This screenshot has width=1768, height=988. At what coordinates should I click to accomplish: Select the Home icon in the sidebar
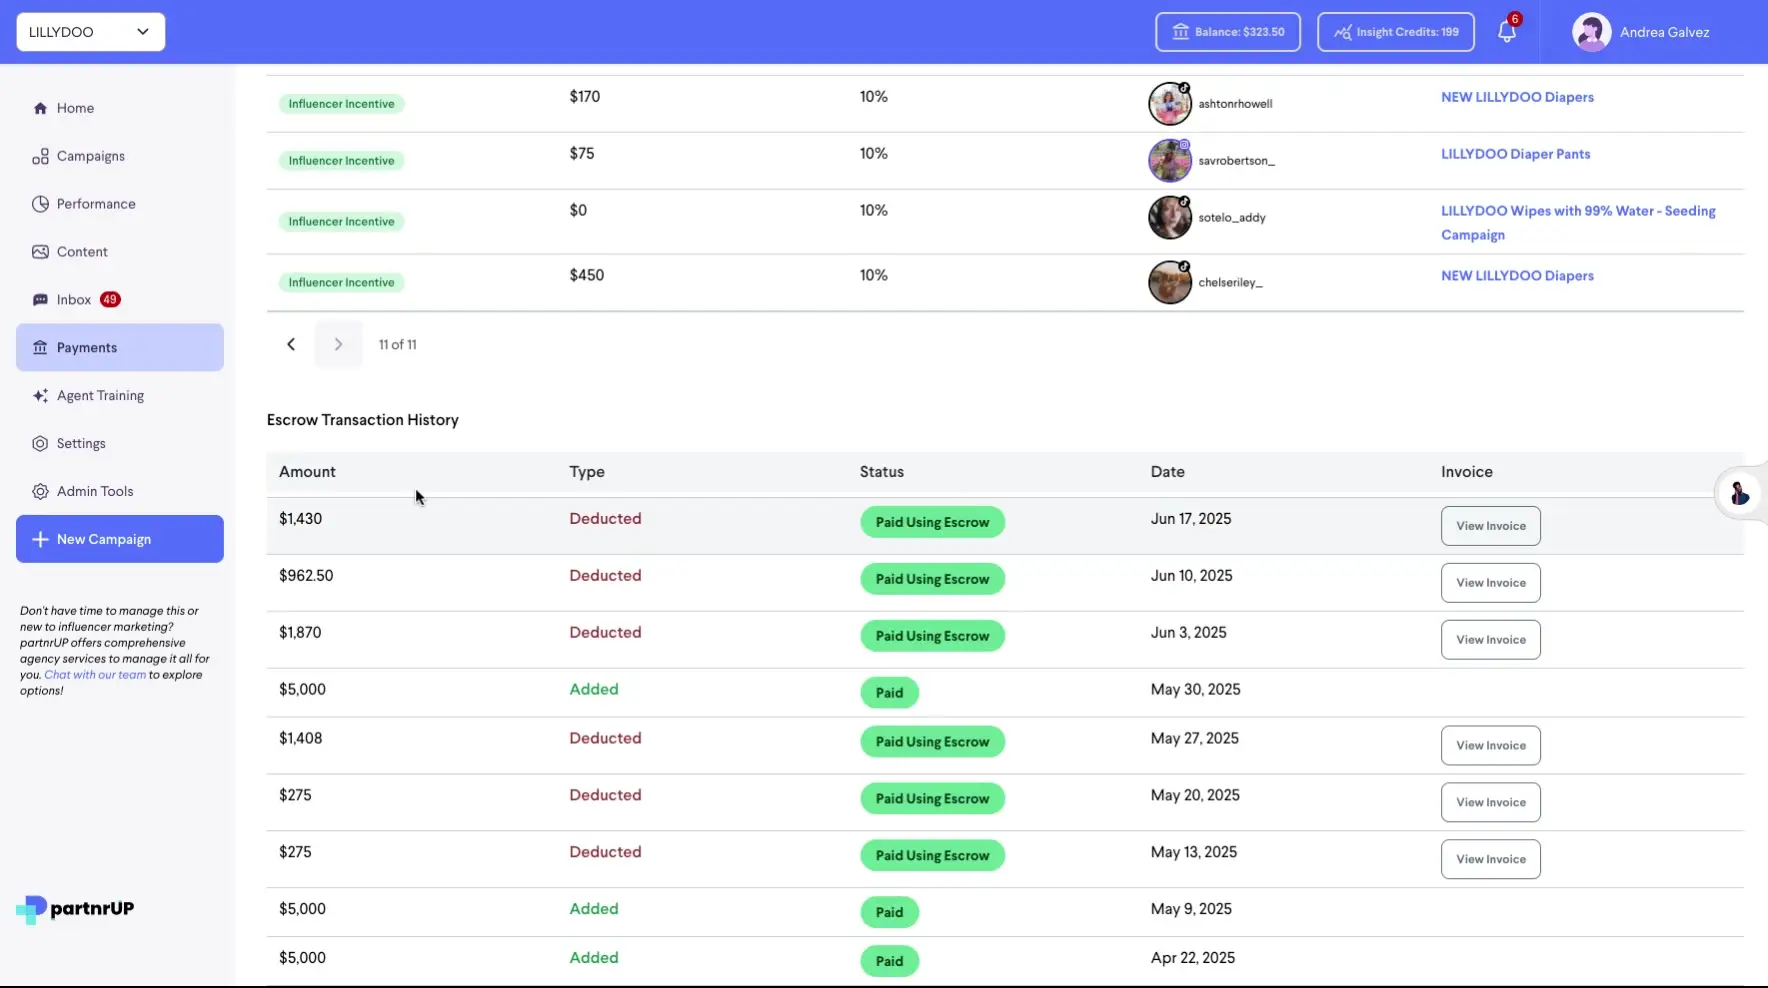pyautogui.click(x=40, y=107)
